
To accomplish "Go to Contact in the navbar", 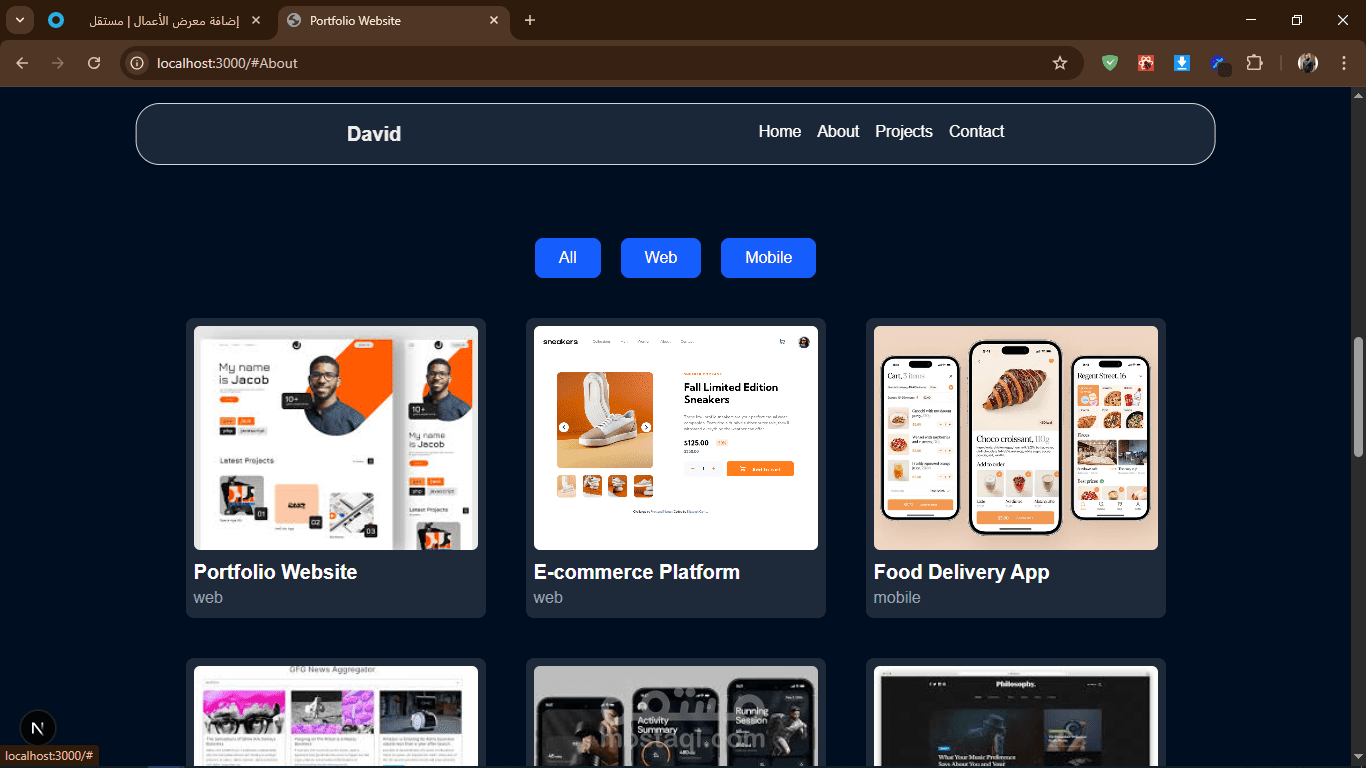I will tap(977, 132).
